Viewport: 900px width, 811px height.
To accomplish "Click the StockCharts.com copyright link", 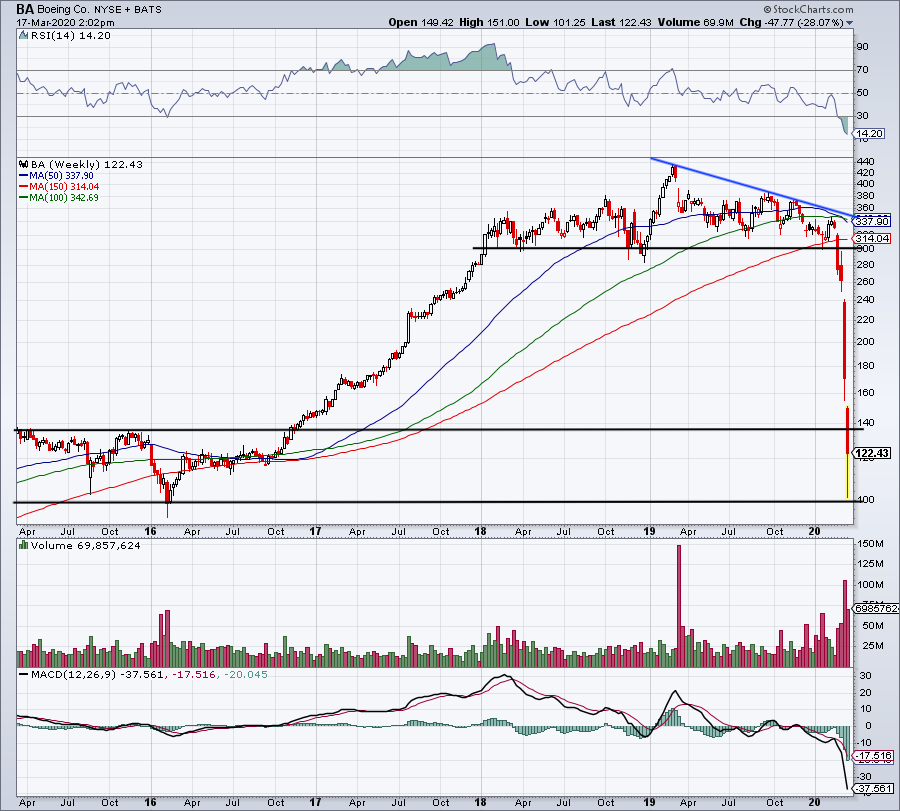I will (808, 9).
